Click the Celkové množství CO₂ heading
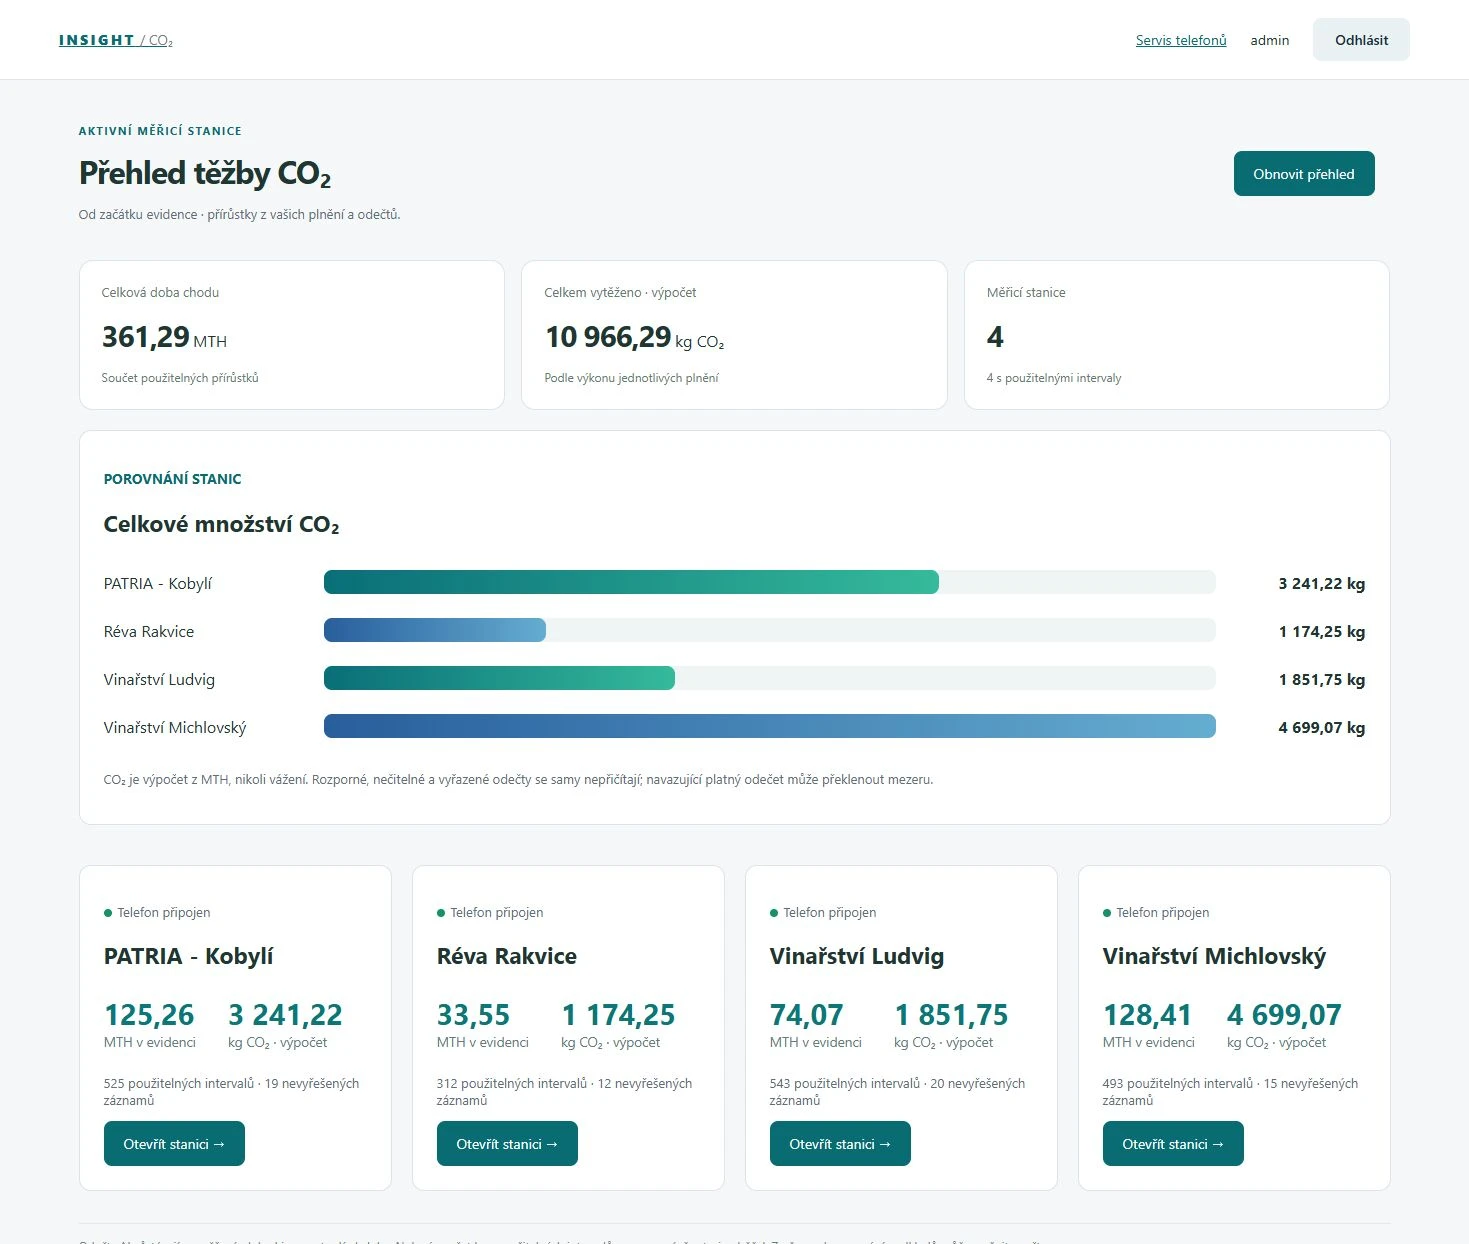Image resolution: width=1469 pixels, height=1244 pixels. point(221,525)
